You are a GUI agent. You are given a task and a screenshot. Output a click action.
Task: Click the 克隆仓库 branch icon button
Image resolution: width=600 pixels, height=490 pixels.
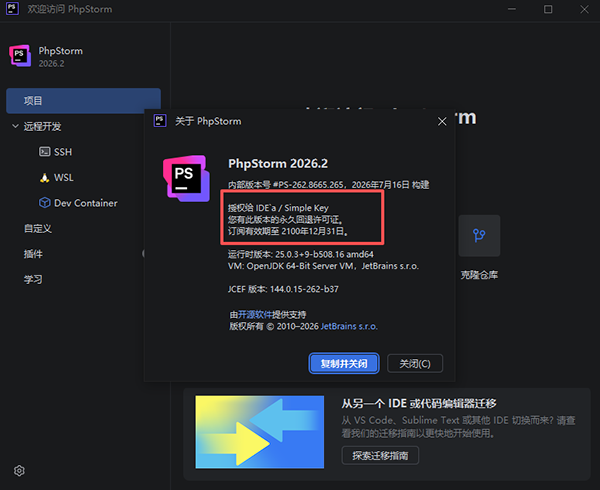[479, 236]
